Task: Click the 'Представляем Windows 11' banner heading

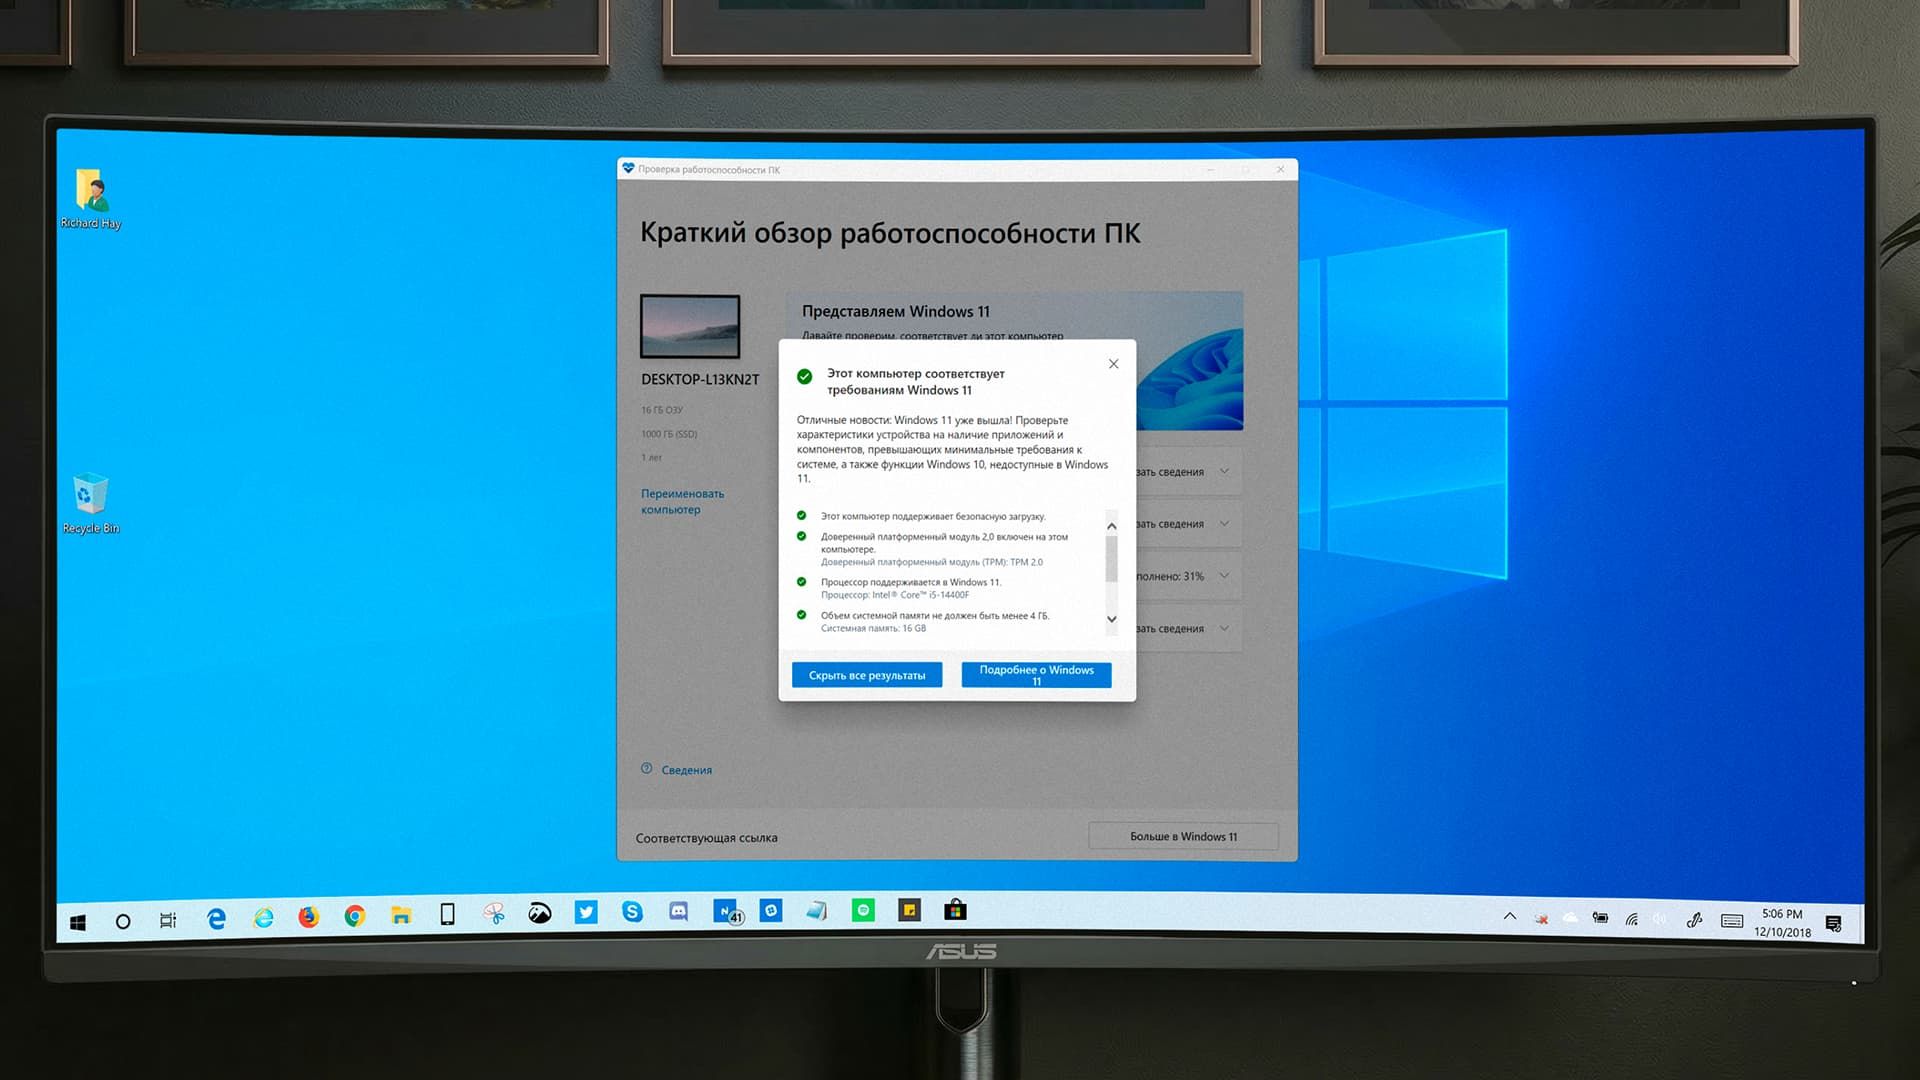Action: pyautogui.click(x=895, y=312)
